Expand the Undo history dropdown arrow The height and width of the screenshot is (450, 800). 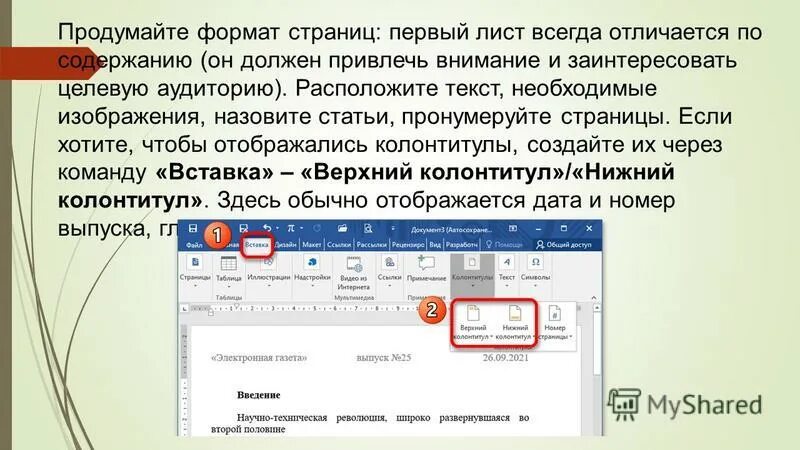277,229
